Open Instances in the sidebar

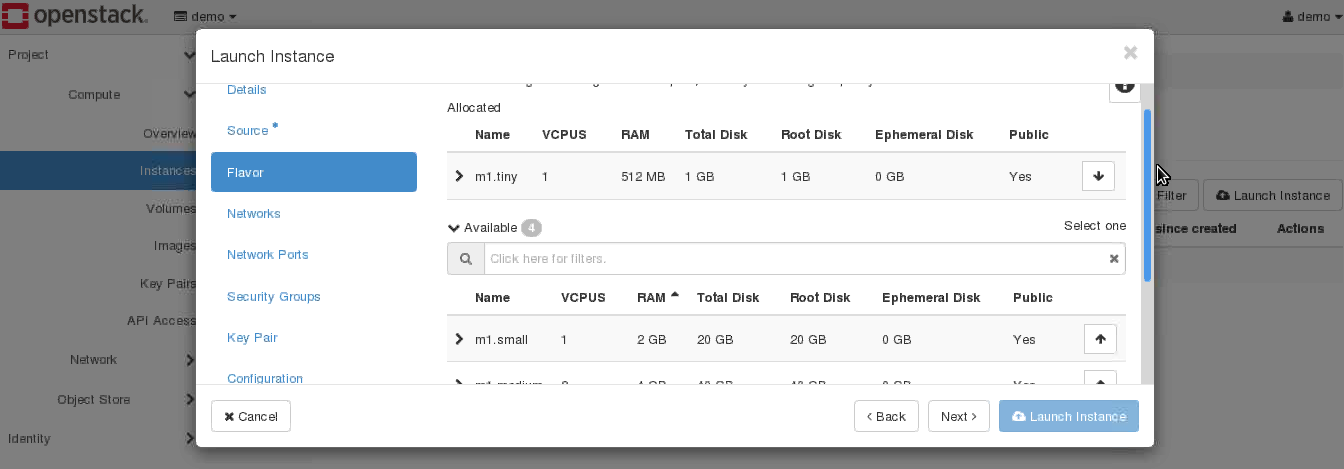[98, 171]
